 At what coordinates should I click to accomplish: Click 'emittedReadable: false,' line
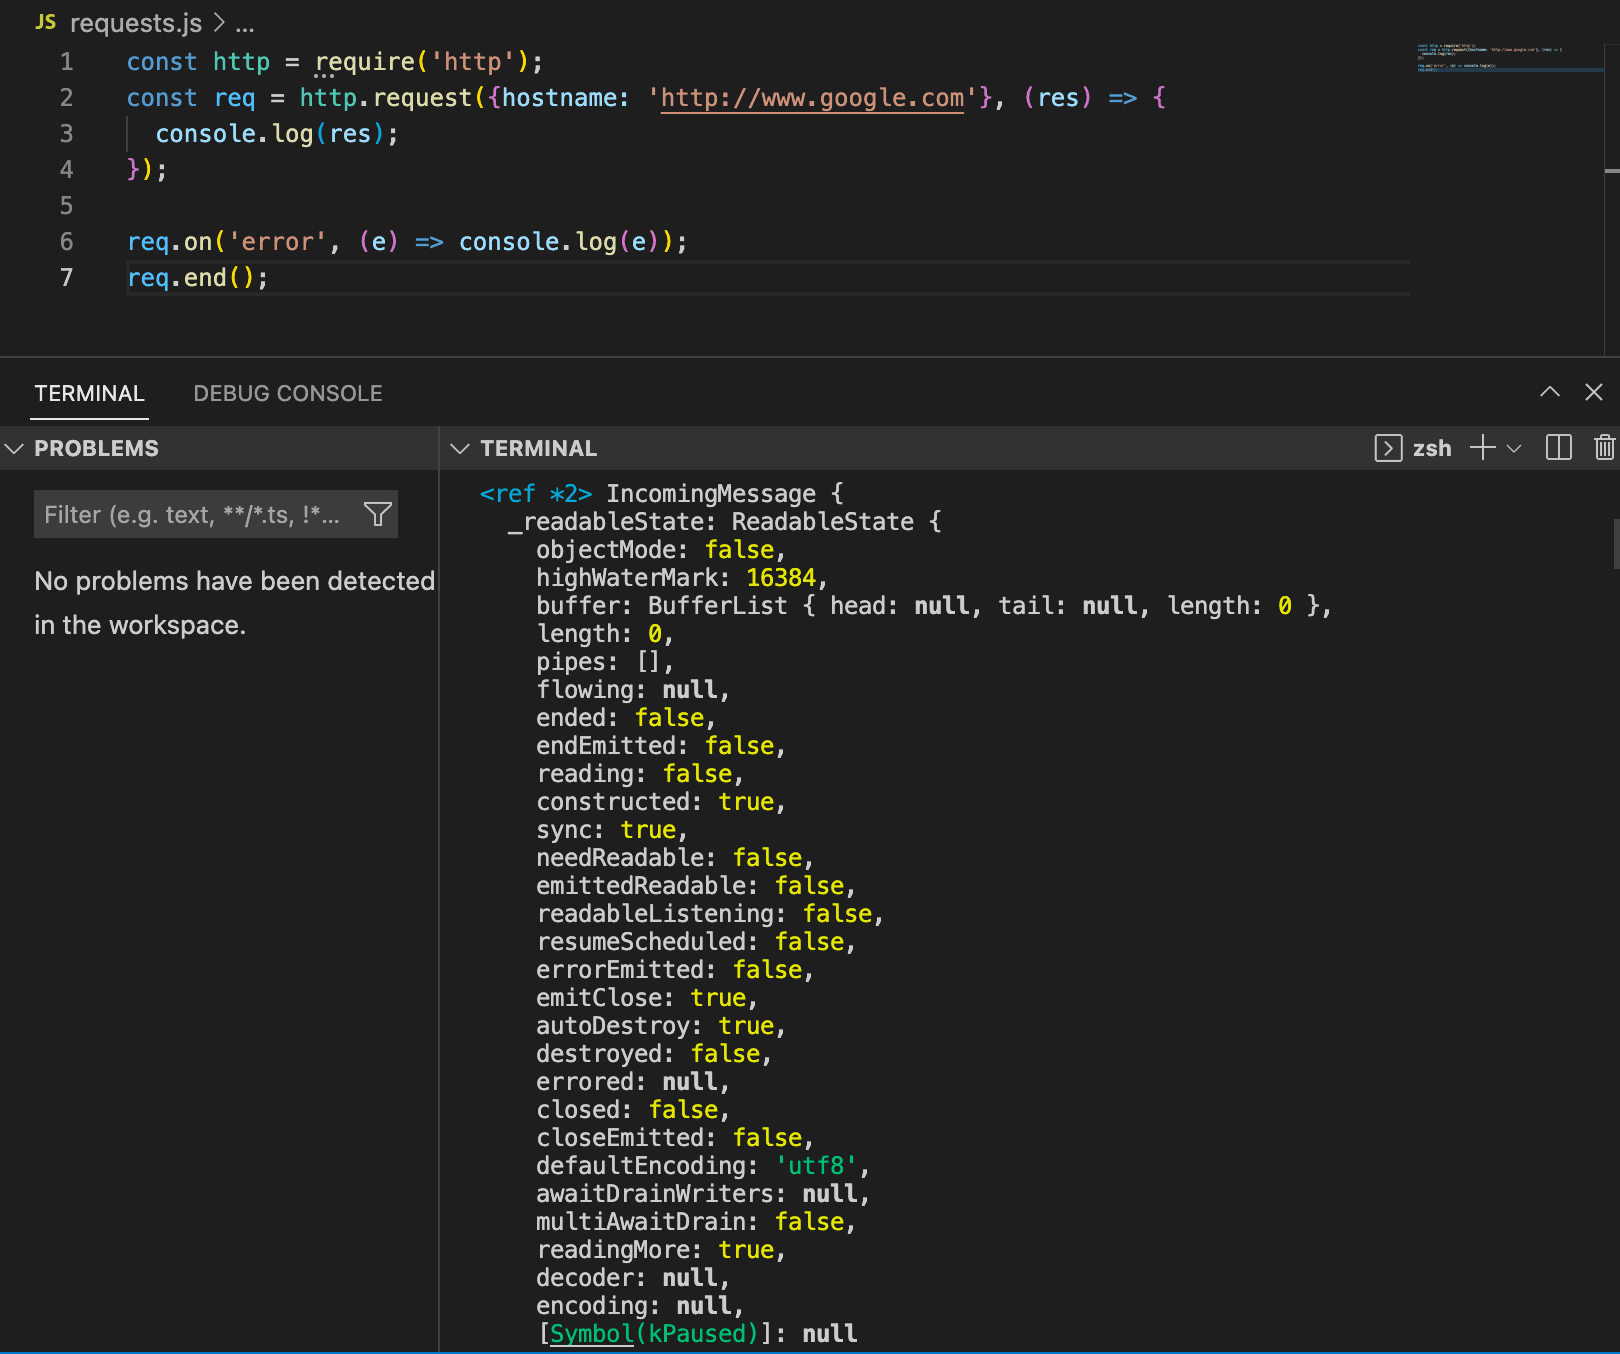pos(696,886)
